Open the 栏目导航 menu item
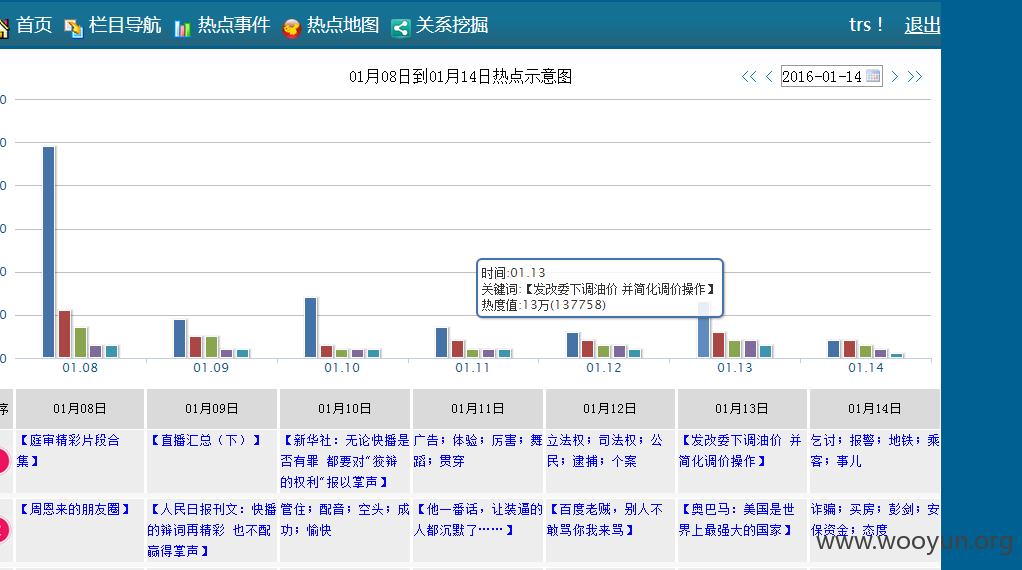 click(125, 25)
